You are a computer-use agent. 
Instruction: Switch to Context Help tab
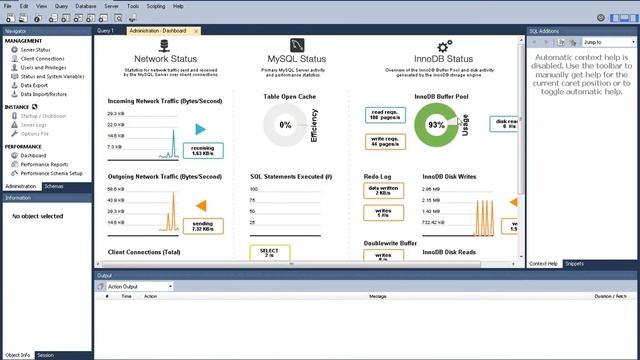pos(543,264)
